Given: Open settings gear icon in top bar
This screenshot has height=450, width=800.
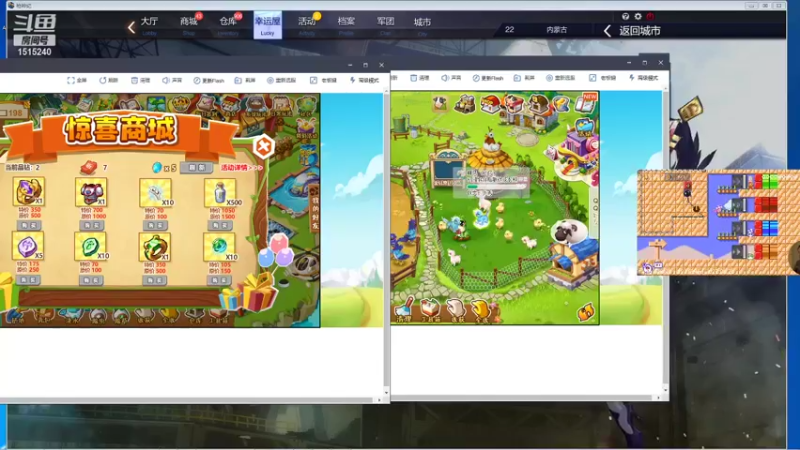Looking at the screenshot, I should point(638,16).
